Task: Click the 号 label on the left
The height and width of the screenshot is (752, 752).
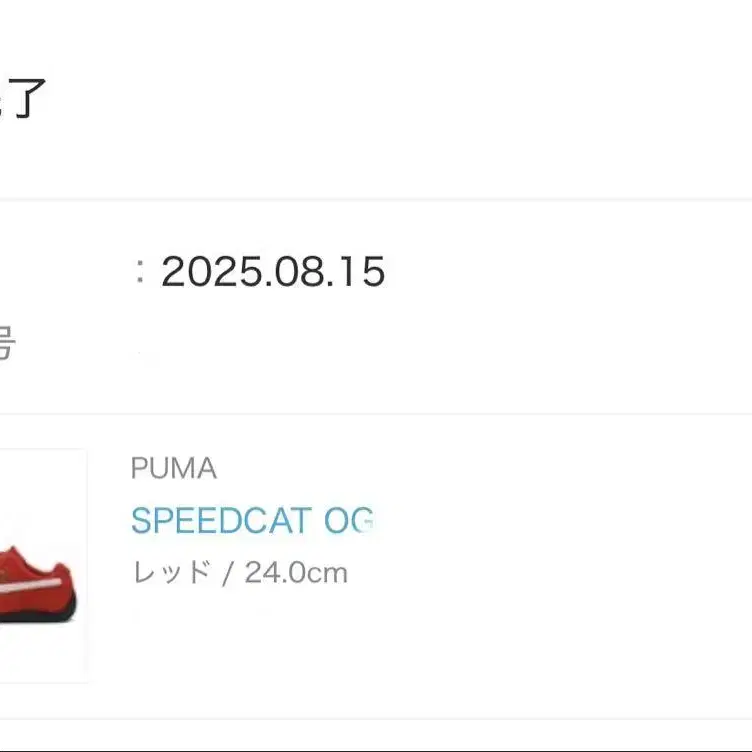Action: [5, 343]
